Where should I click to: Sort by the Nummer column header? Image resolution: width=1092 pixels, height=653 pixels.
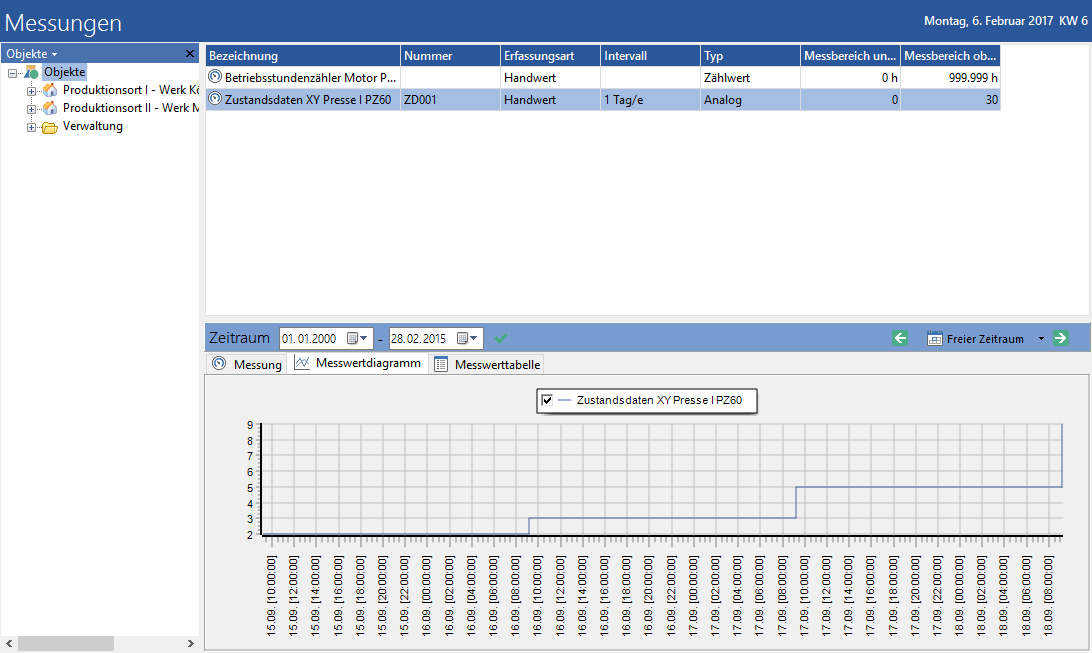[x=450, y=56]
